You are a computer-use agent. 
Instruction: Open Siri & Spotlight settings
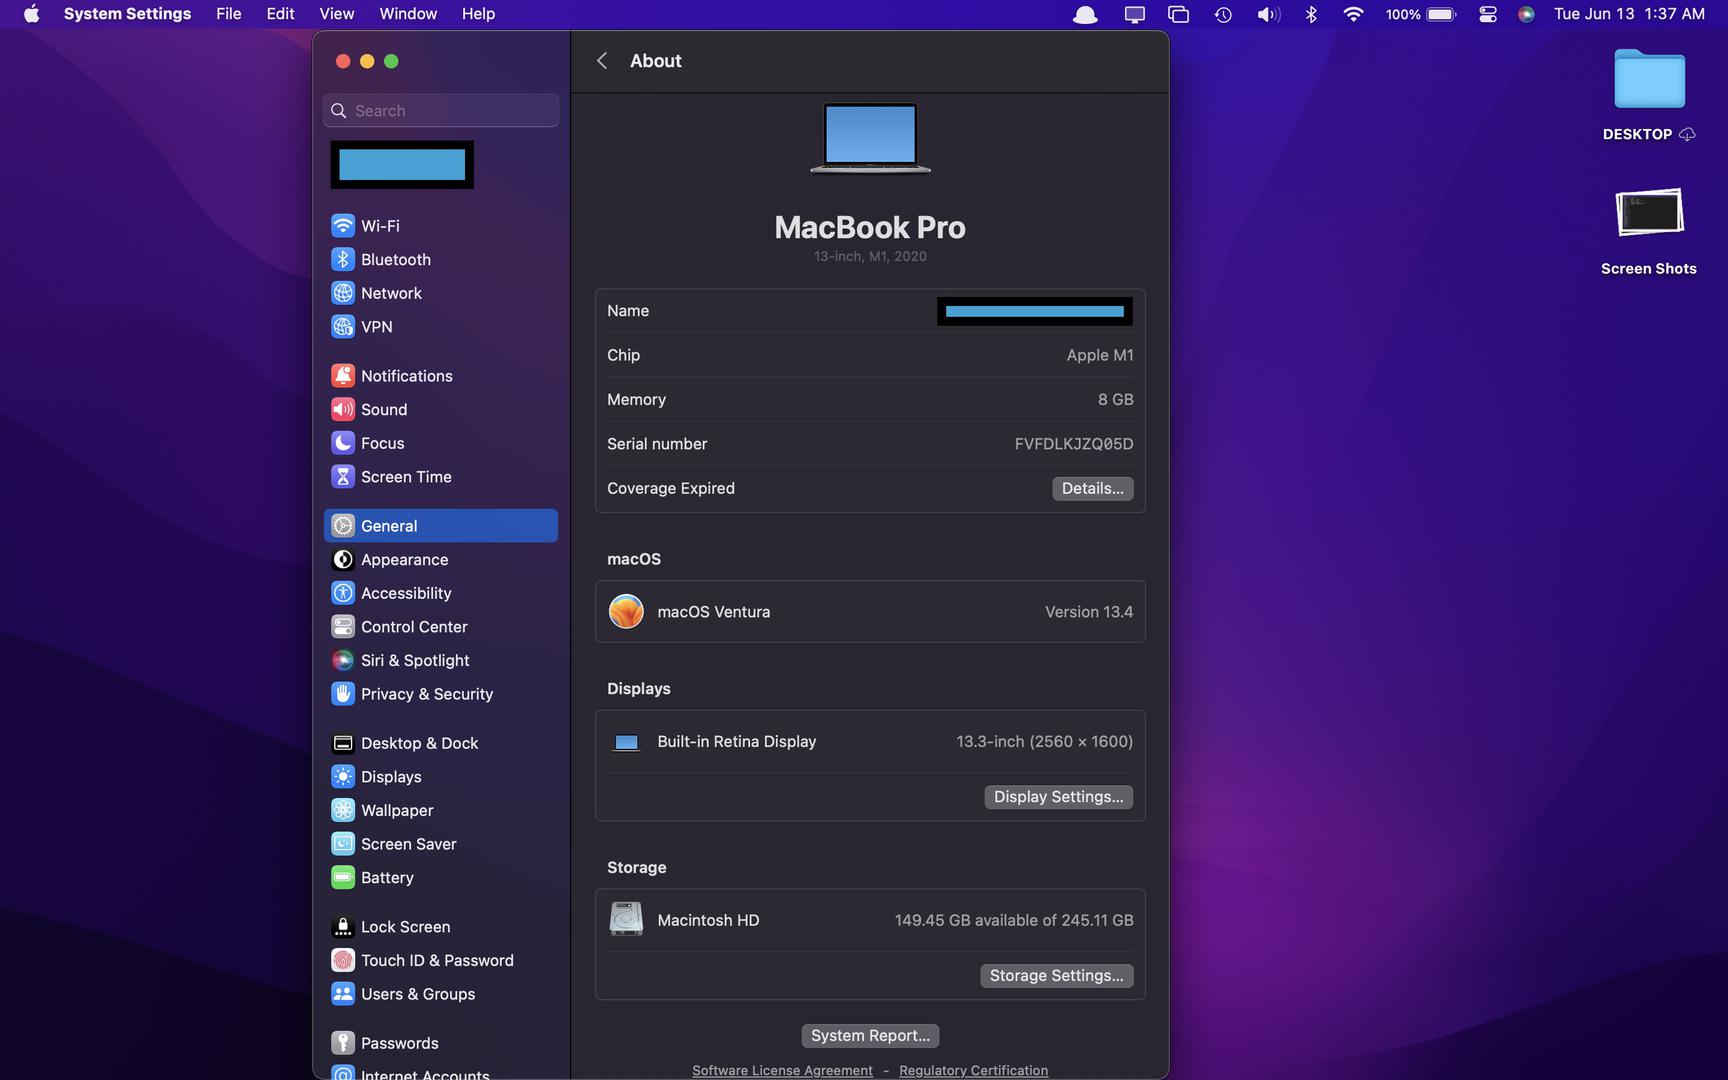click(x=440, y=661)
